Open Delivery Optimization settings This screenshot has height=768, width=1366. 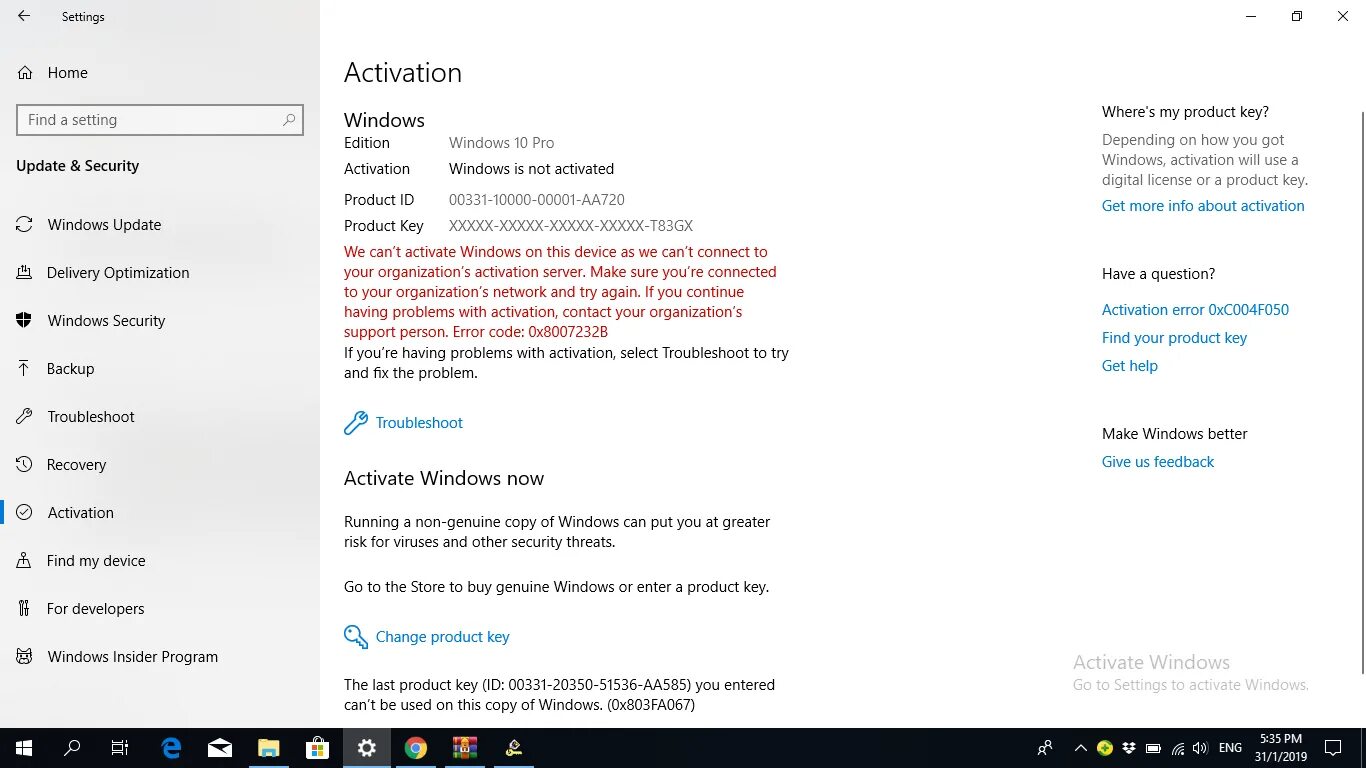point(160,272)
